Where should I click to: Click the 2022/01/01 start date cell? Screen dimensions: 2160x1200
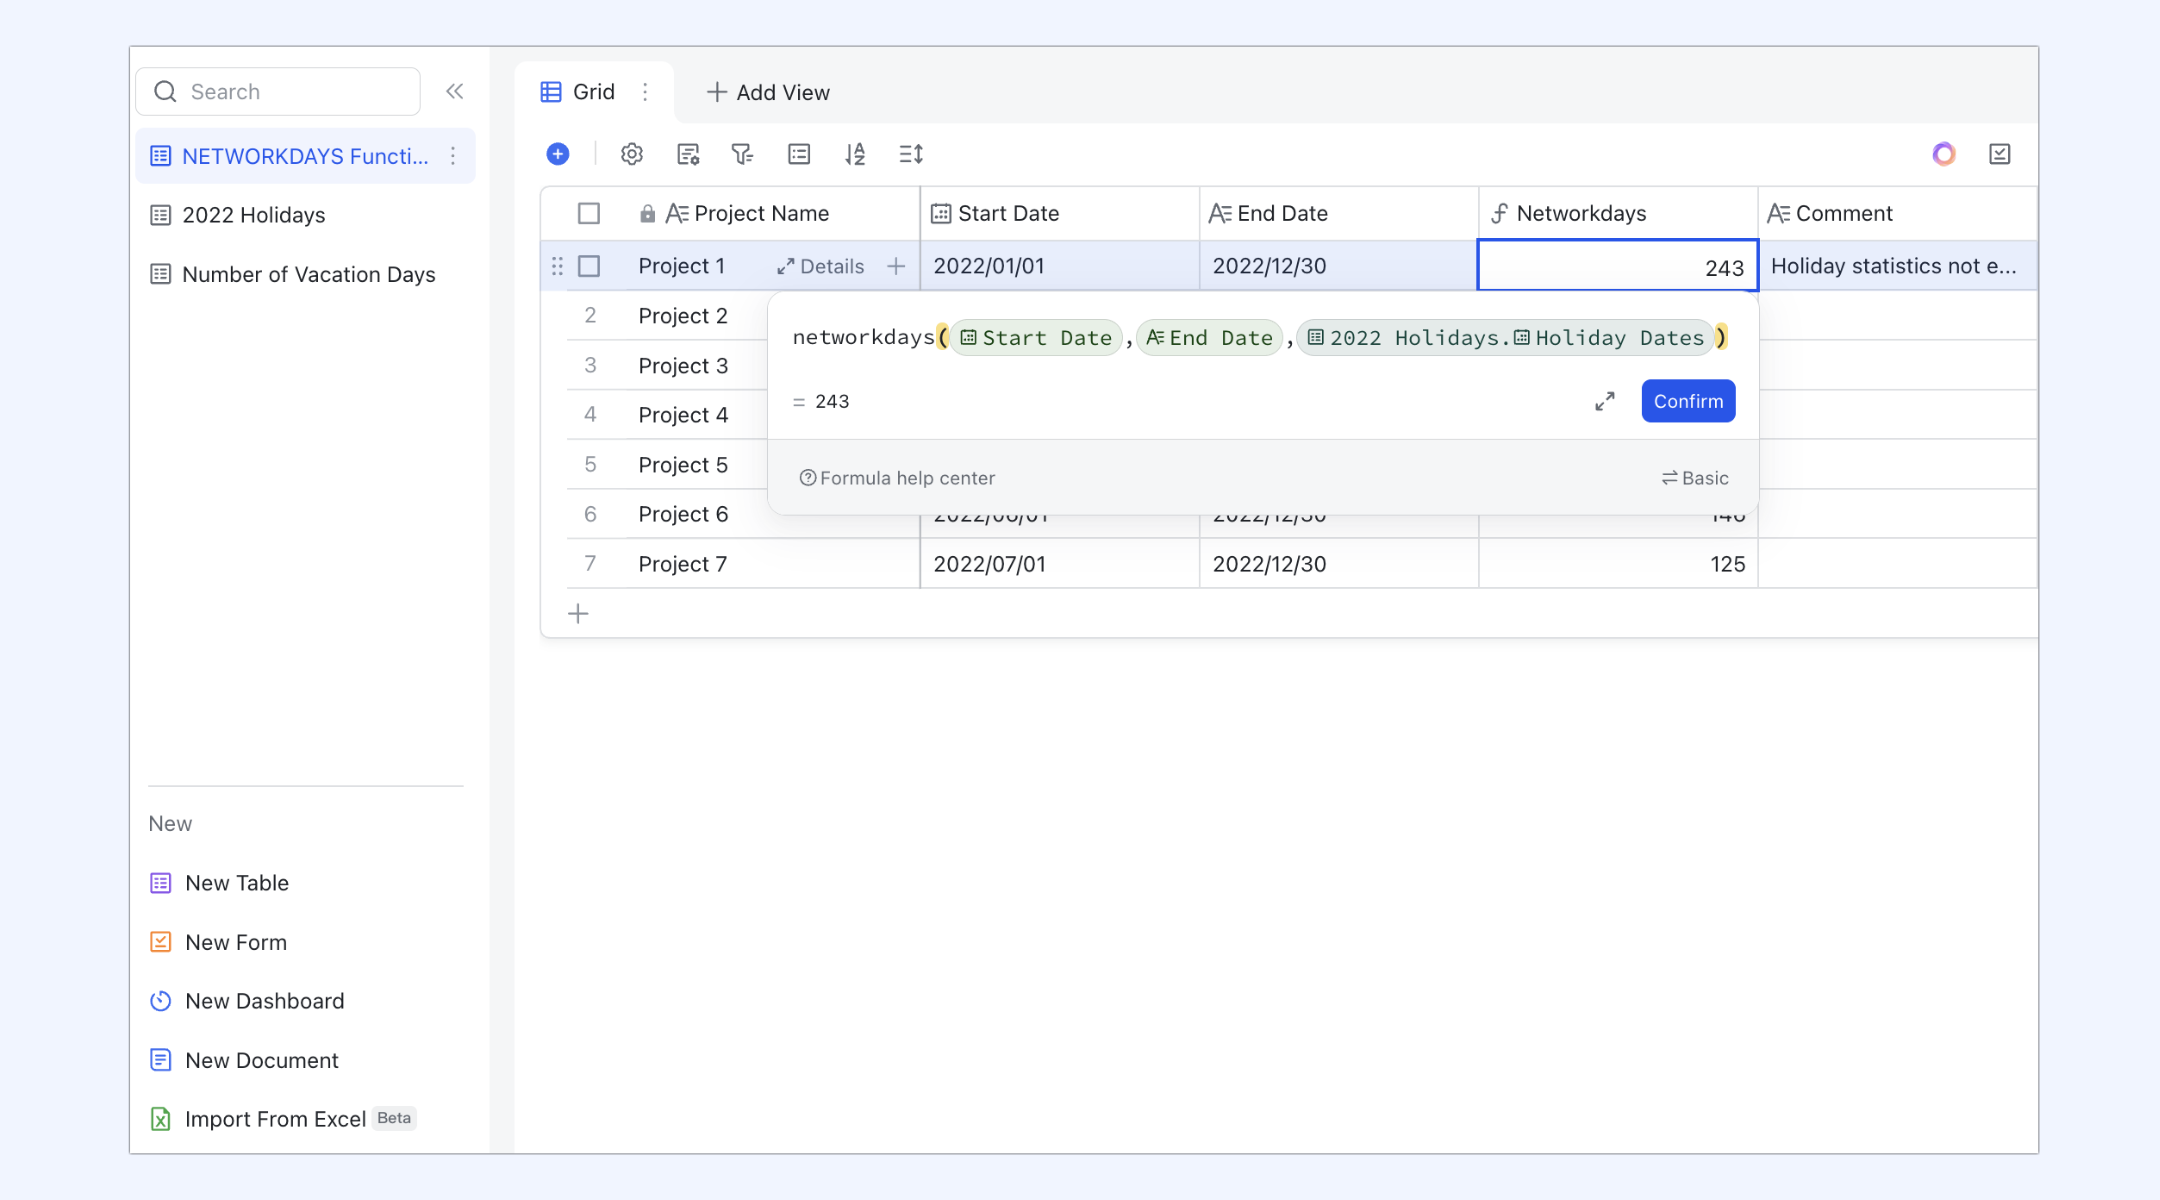click(1060, 266)
